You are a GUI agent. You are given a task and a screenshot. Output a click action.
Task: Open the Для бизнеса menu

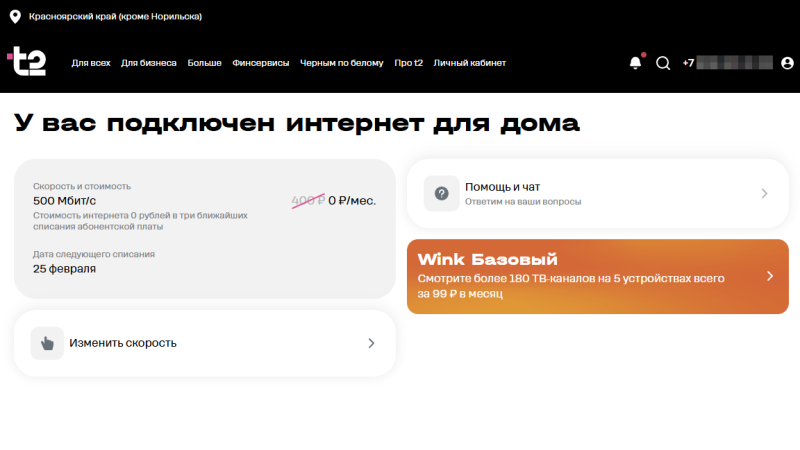(149, 63)
